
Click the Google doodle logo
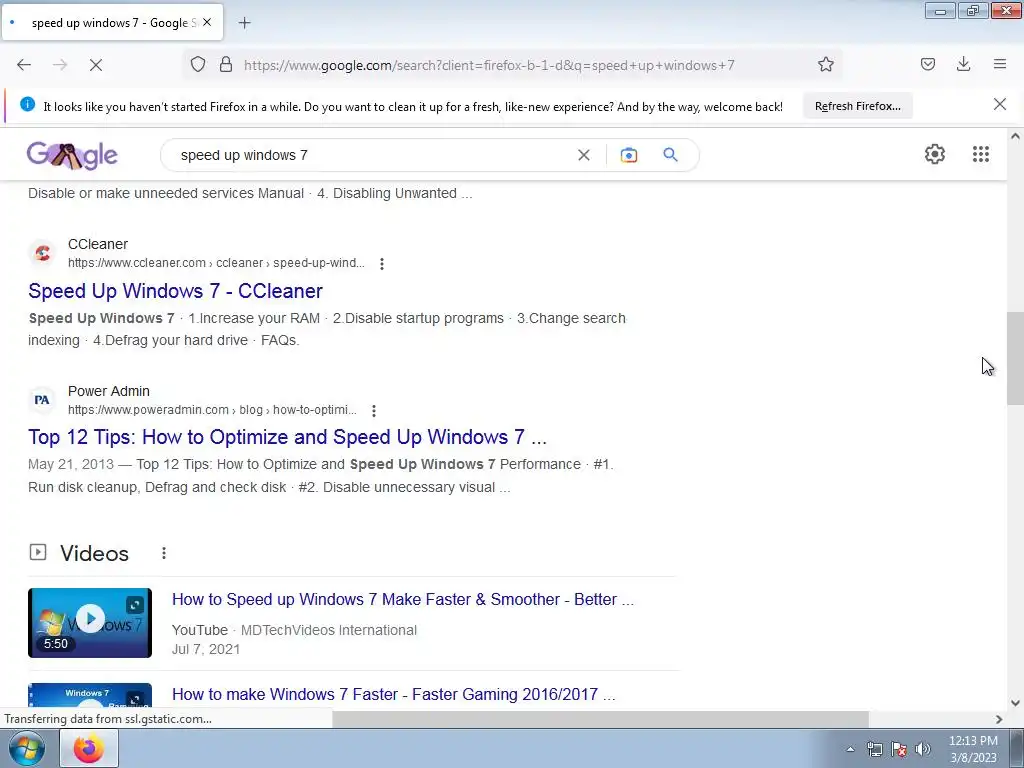(x=72, y=155)
